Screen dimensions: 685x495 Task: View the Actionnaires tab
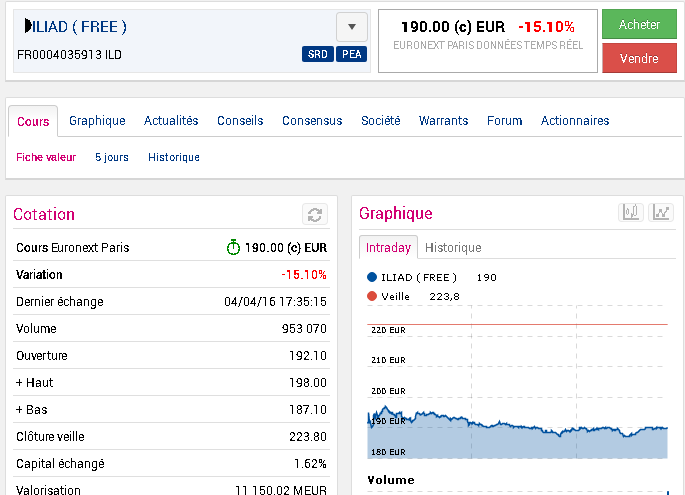pos(575,121)
